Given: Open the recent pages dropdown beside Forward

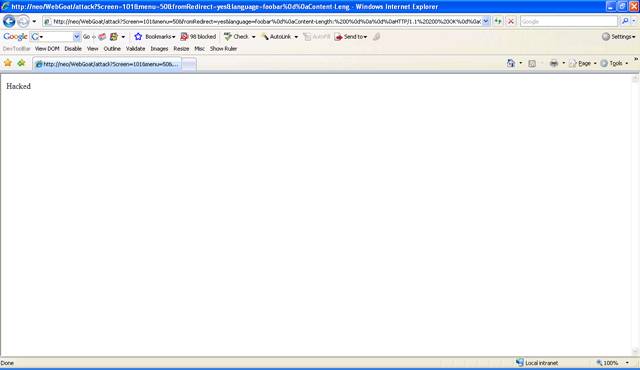Looking at the screenshot, I should point(34,21).
